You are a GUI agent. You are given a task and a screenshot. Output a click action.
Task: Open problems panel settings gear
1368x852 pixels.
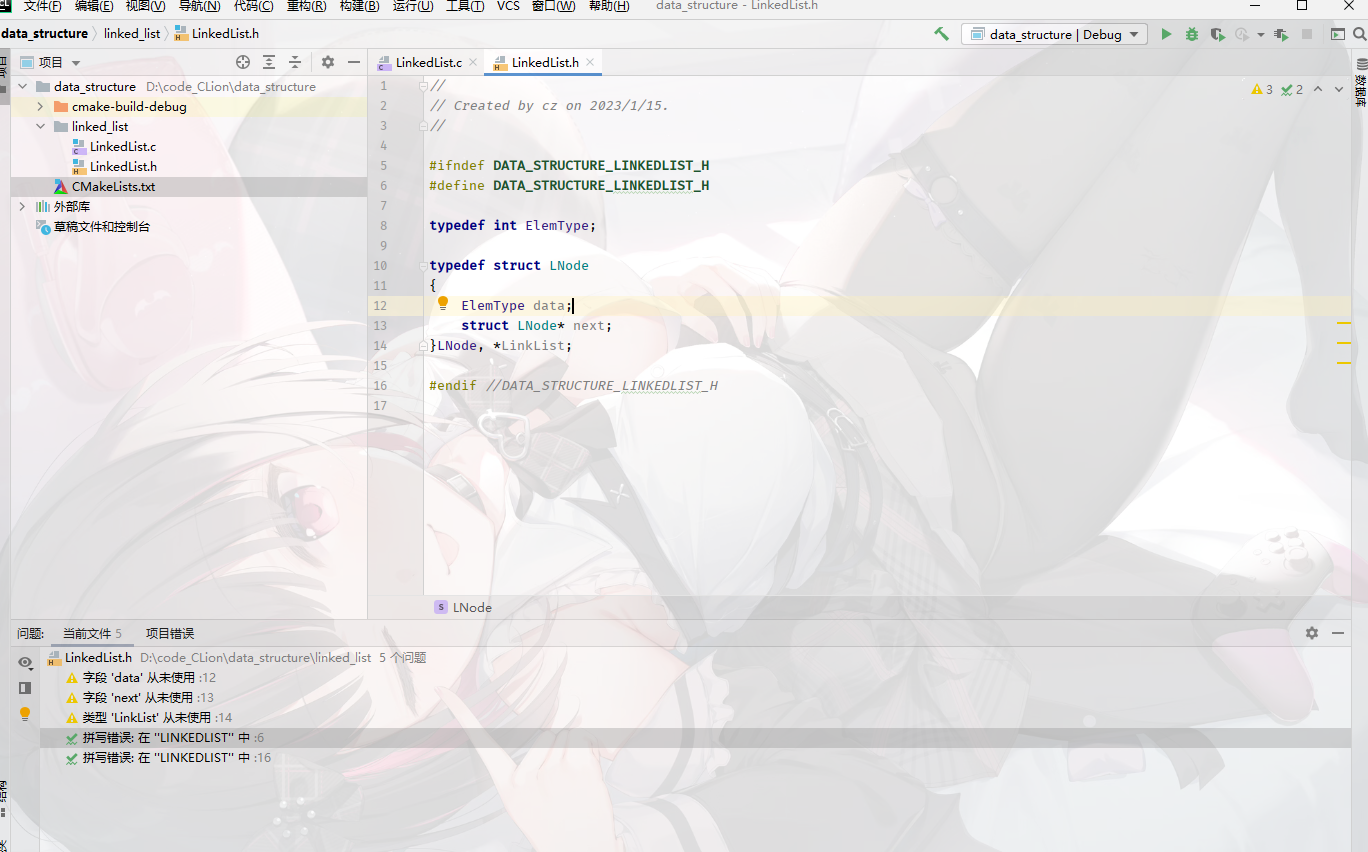tap(1312, 633)
